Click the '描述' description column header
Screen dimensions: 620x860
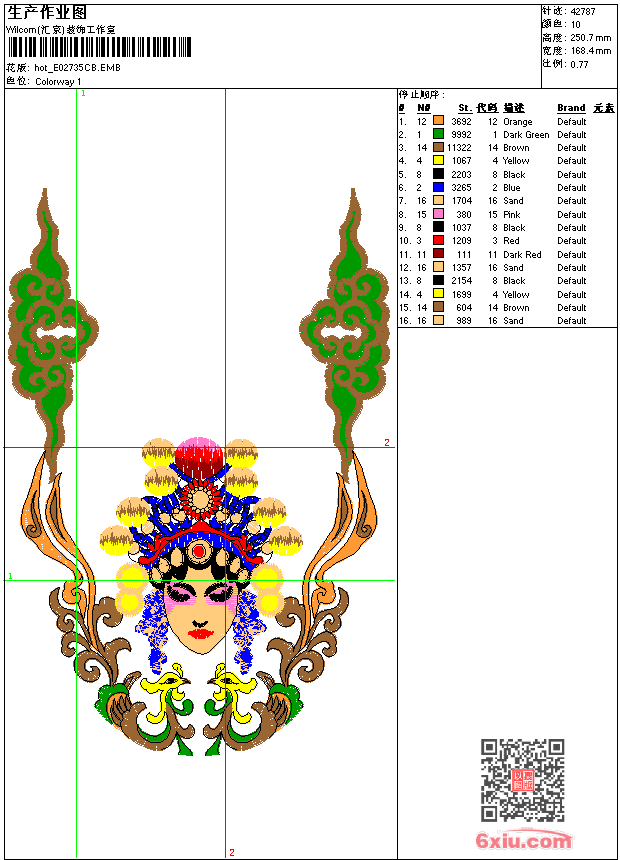(514, 108)
